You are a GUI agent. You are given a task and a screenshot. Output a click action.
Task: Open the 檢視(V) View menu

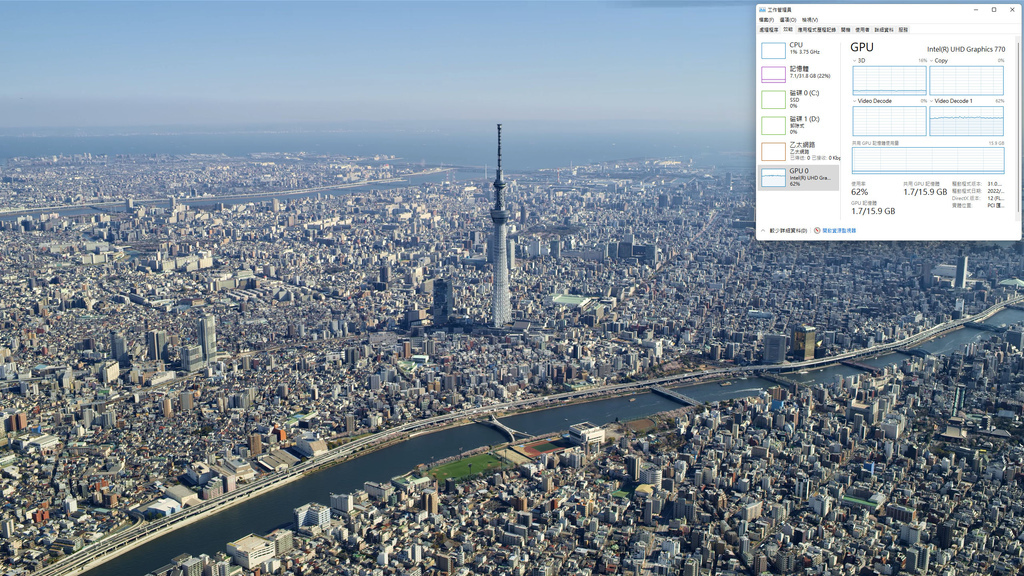pos(810,20)
